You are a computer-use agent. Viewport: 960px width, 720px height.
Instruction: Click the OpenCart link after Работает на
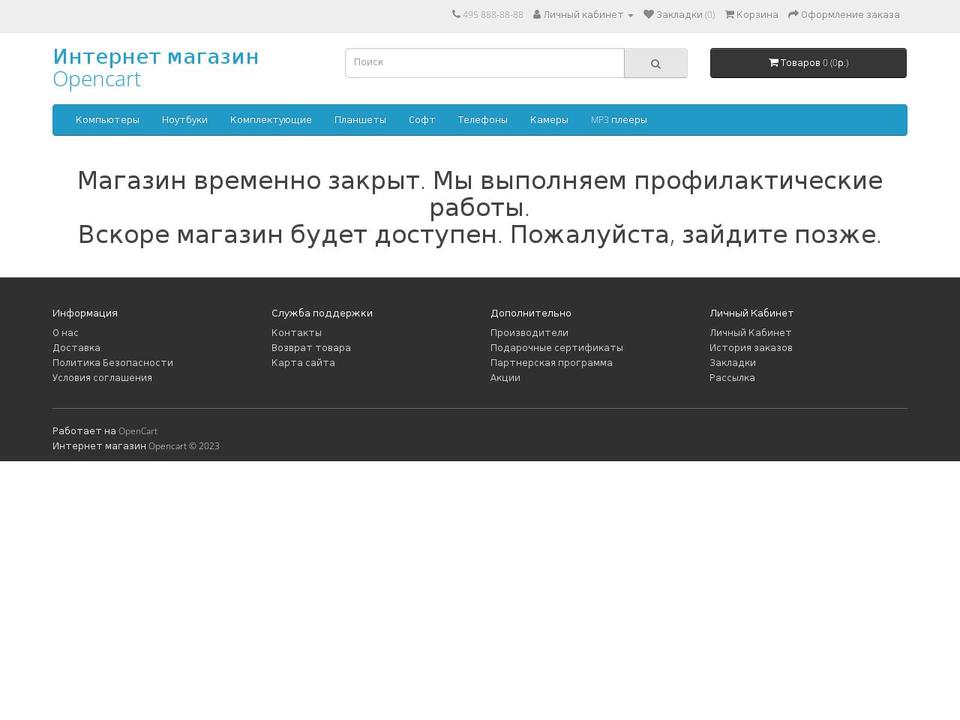(x=138, y=431)
